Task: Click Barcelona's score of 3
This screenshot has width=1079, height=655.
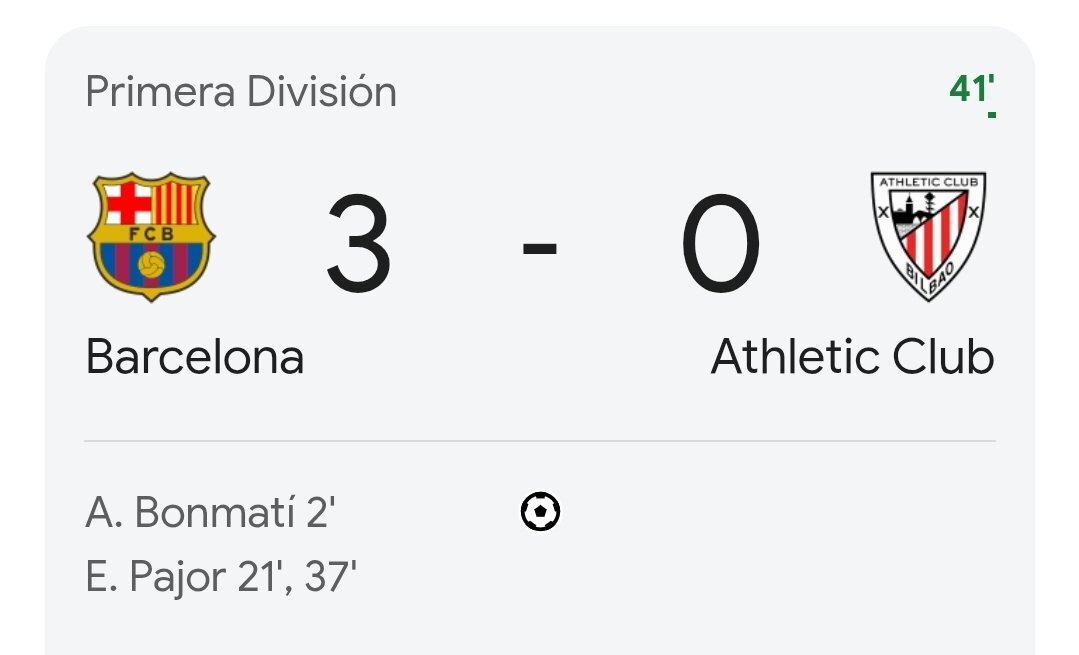Action: pyautogui.click(x=359, y=245)
